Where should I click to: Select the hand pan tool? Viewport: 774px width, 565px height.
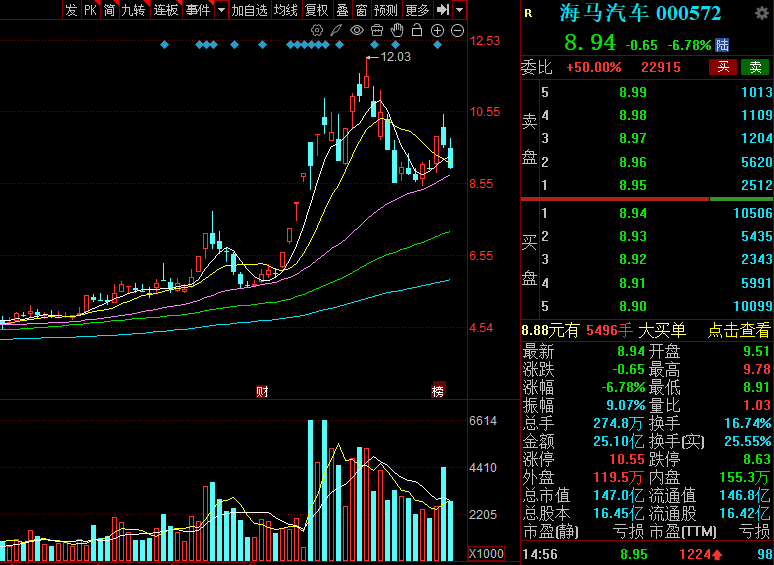coord(397,31)
